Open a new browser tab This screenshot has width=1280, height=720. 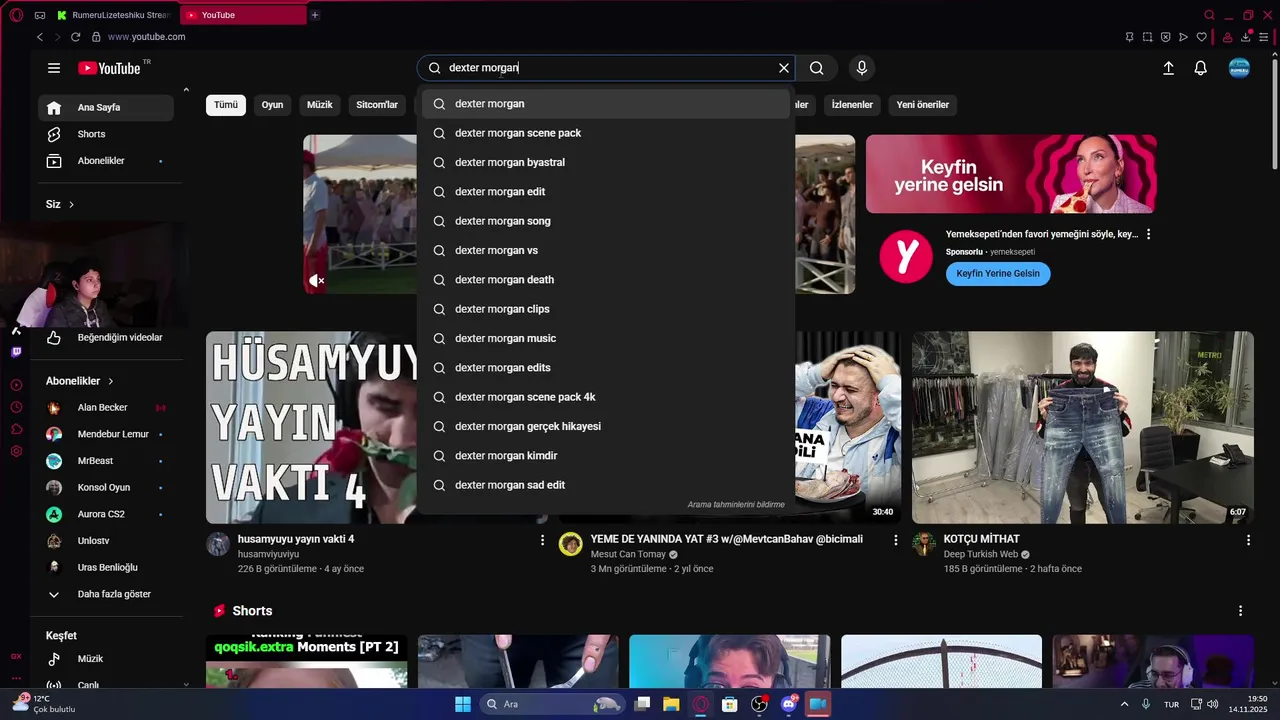315,15
